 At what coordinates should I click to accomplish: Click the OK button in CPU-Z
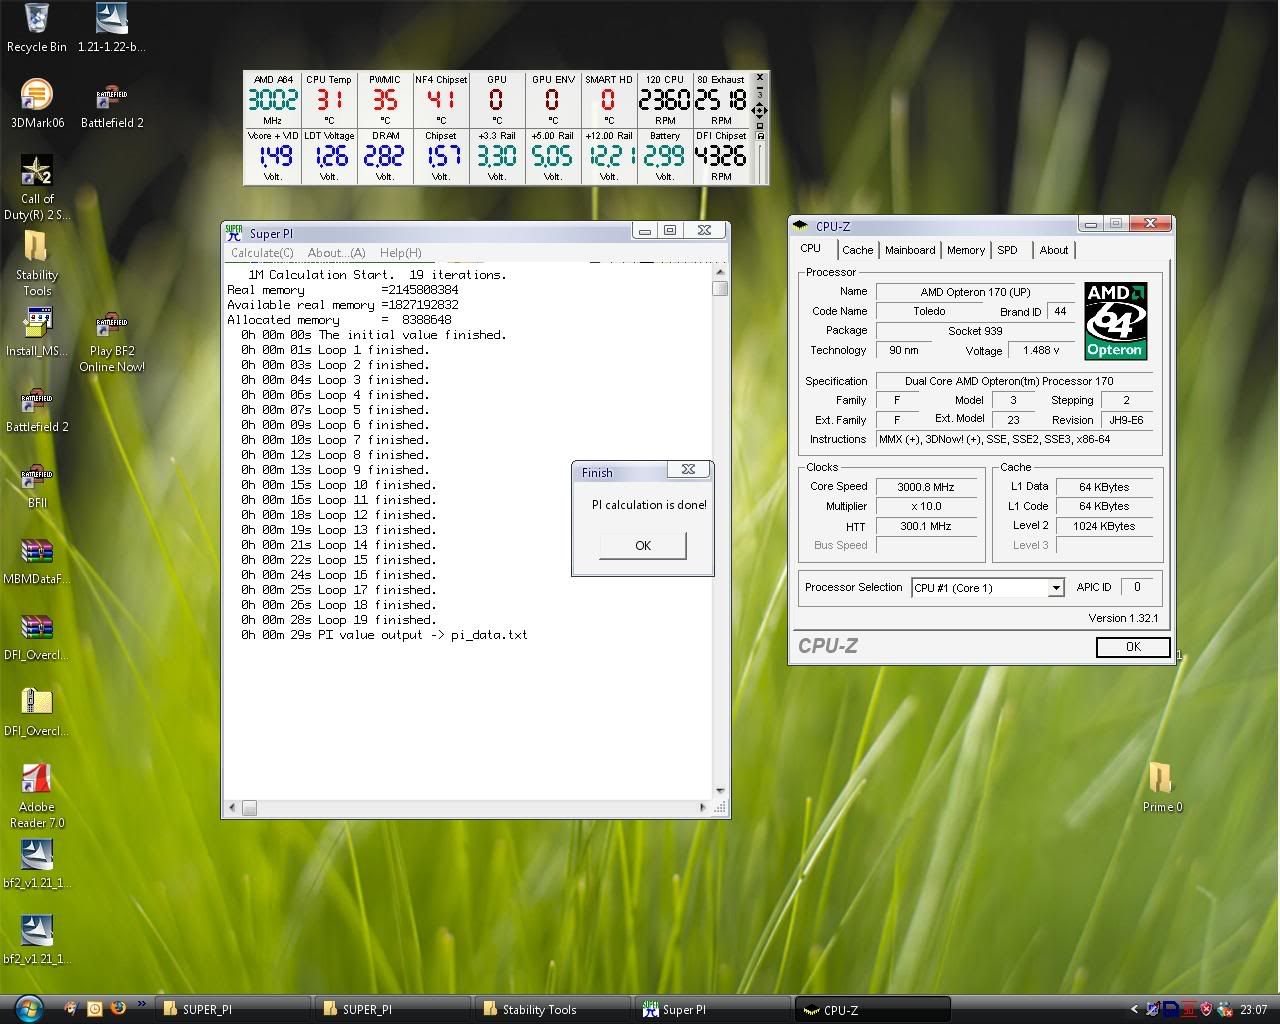(1133, 647)
